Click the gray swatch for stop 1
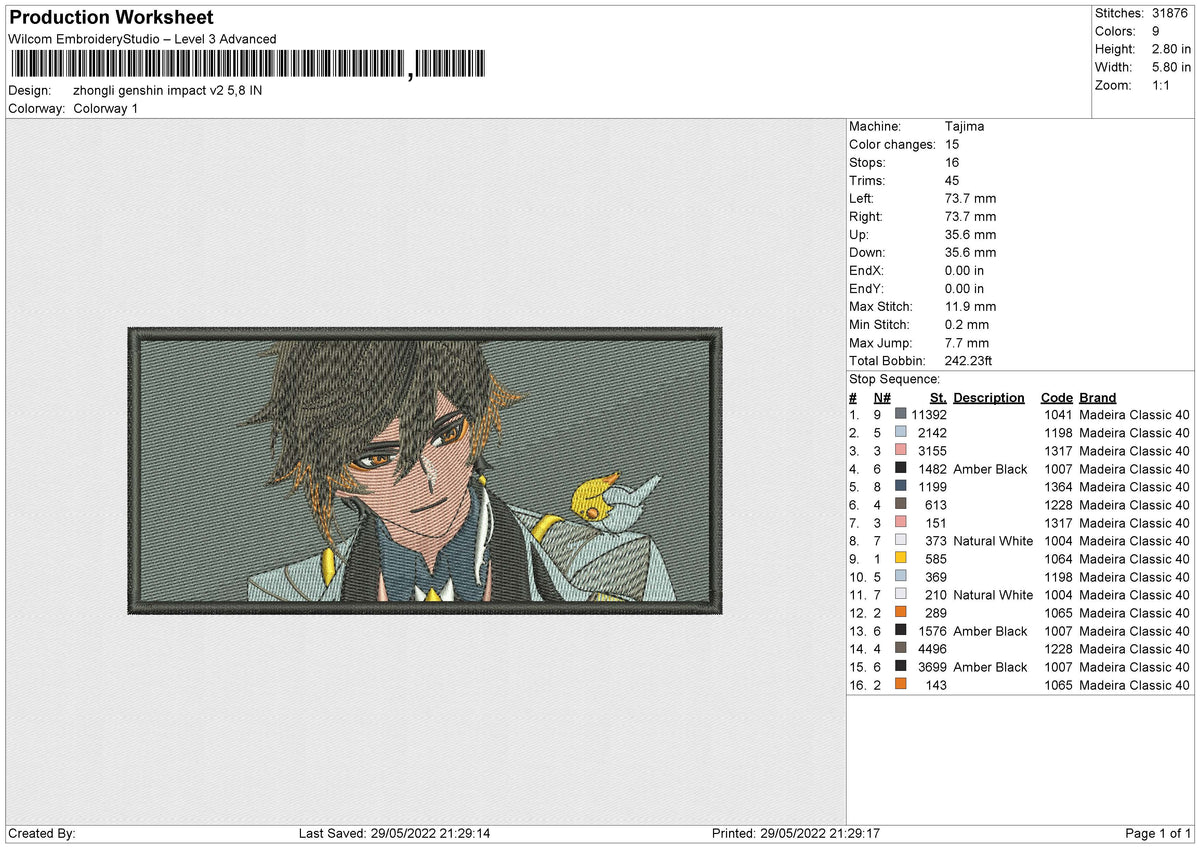 [901, 415]
